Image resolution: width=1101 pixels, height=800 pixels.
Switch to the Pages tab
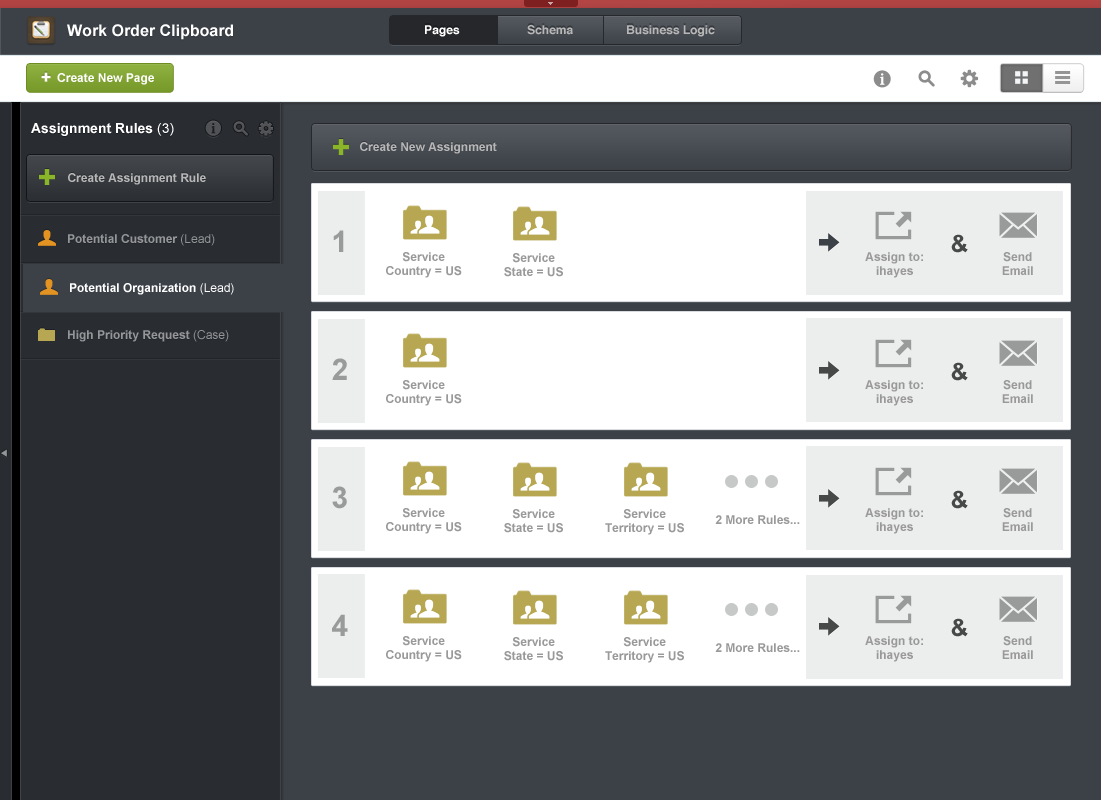coord(443,30)
